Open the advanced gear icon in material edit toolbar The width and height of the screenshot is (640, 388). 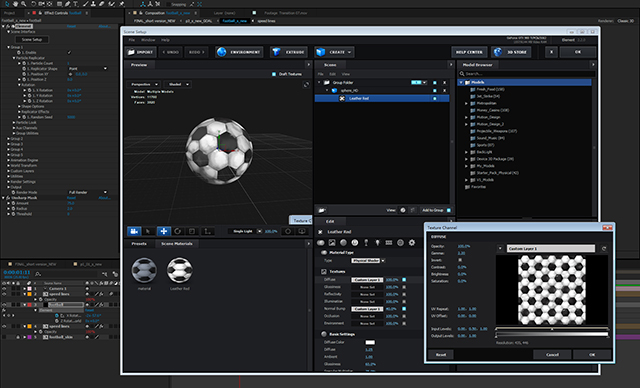click(x=412, y=243)
